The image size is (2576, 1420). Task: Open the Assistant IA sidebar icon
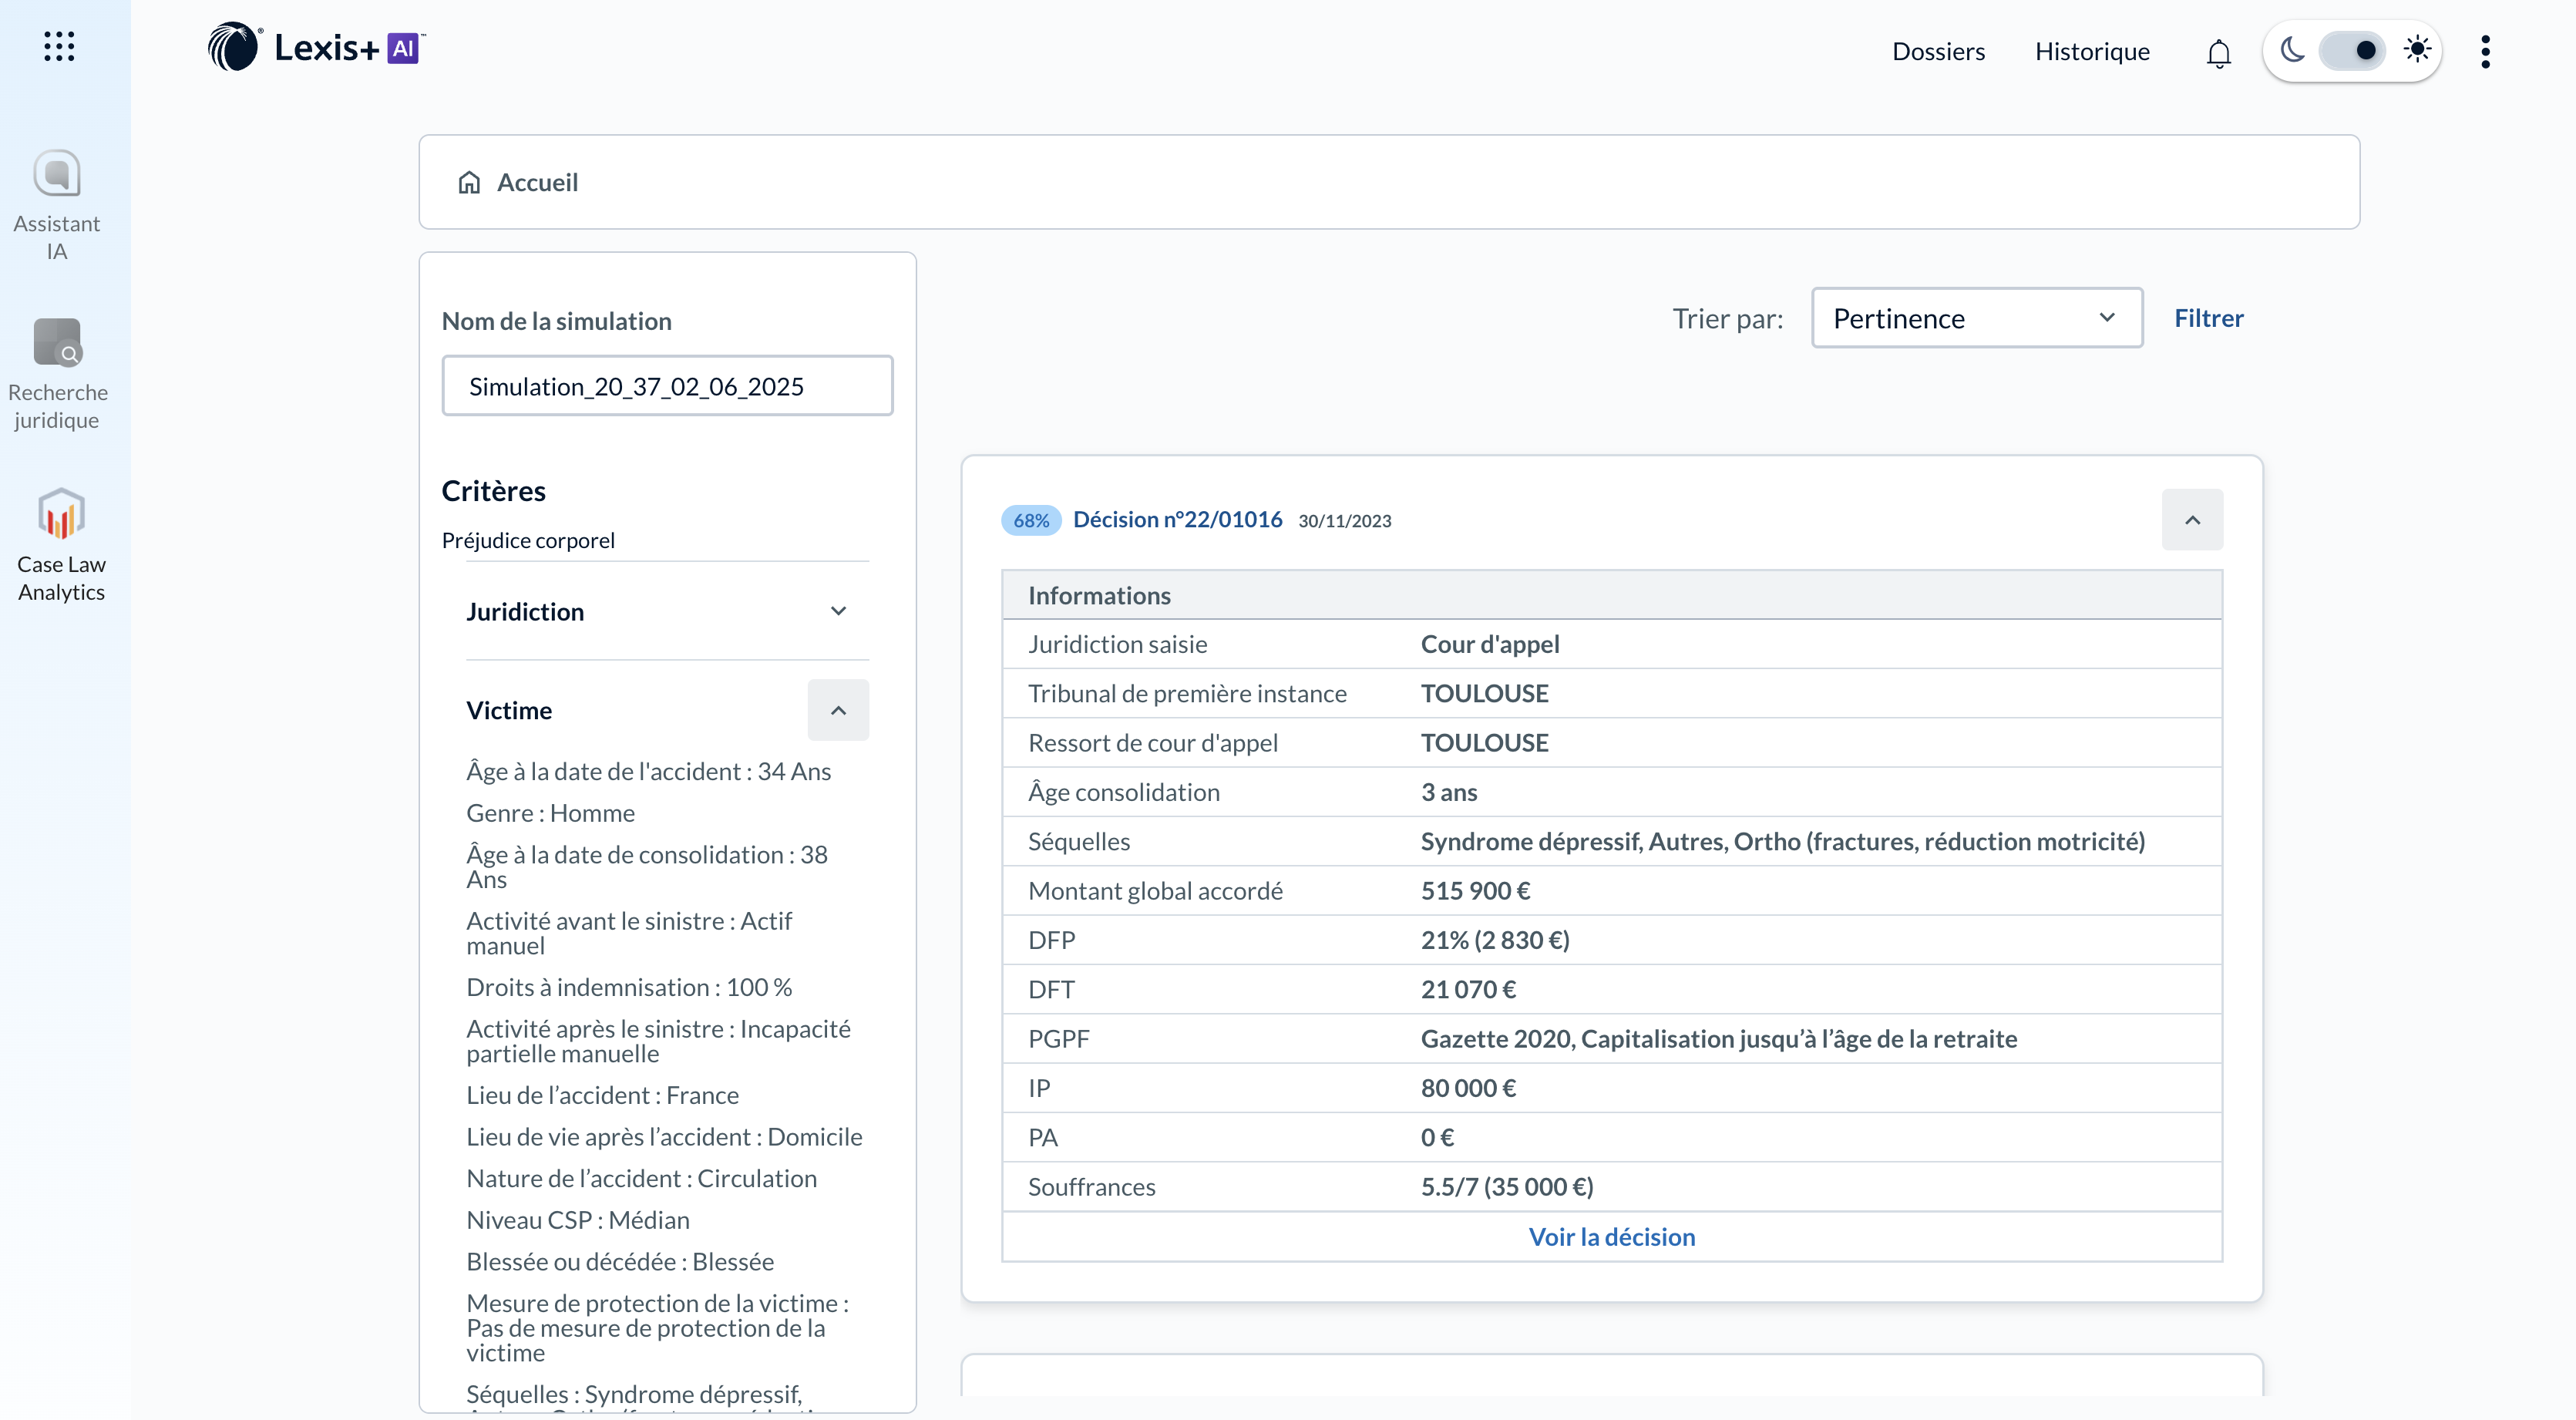pos(57,175)
